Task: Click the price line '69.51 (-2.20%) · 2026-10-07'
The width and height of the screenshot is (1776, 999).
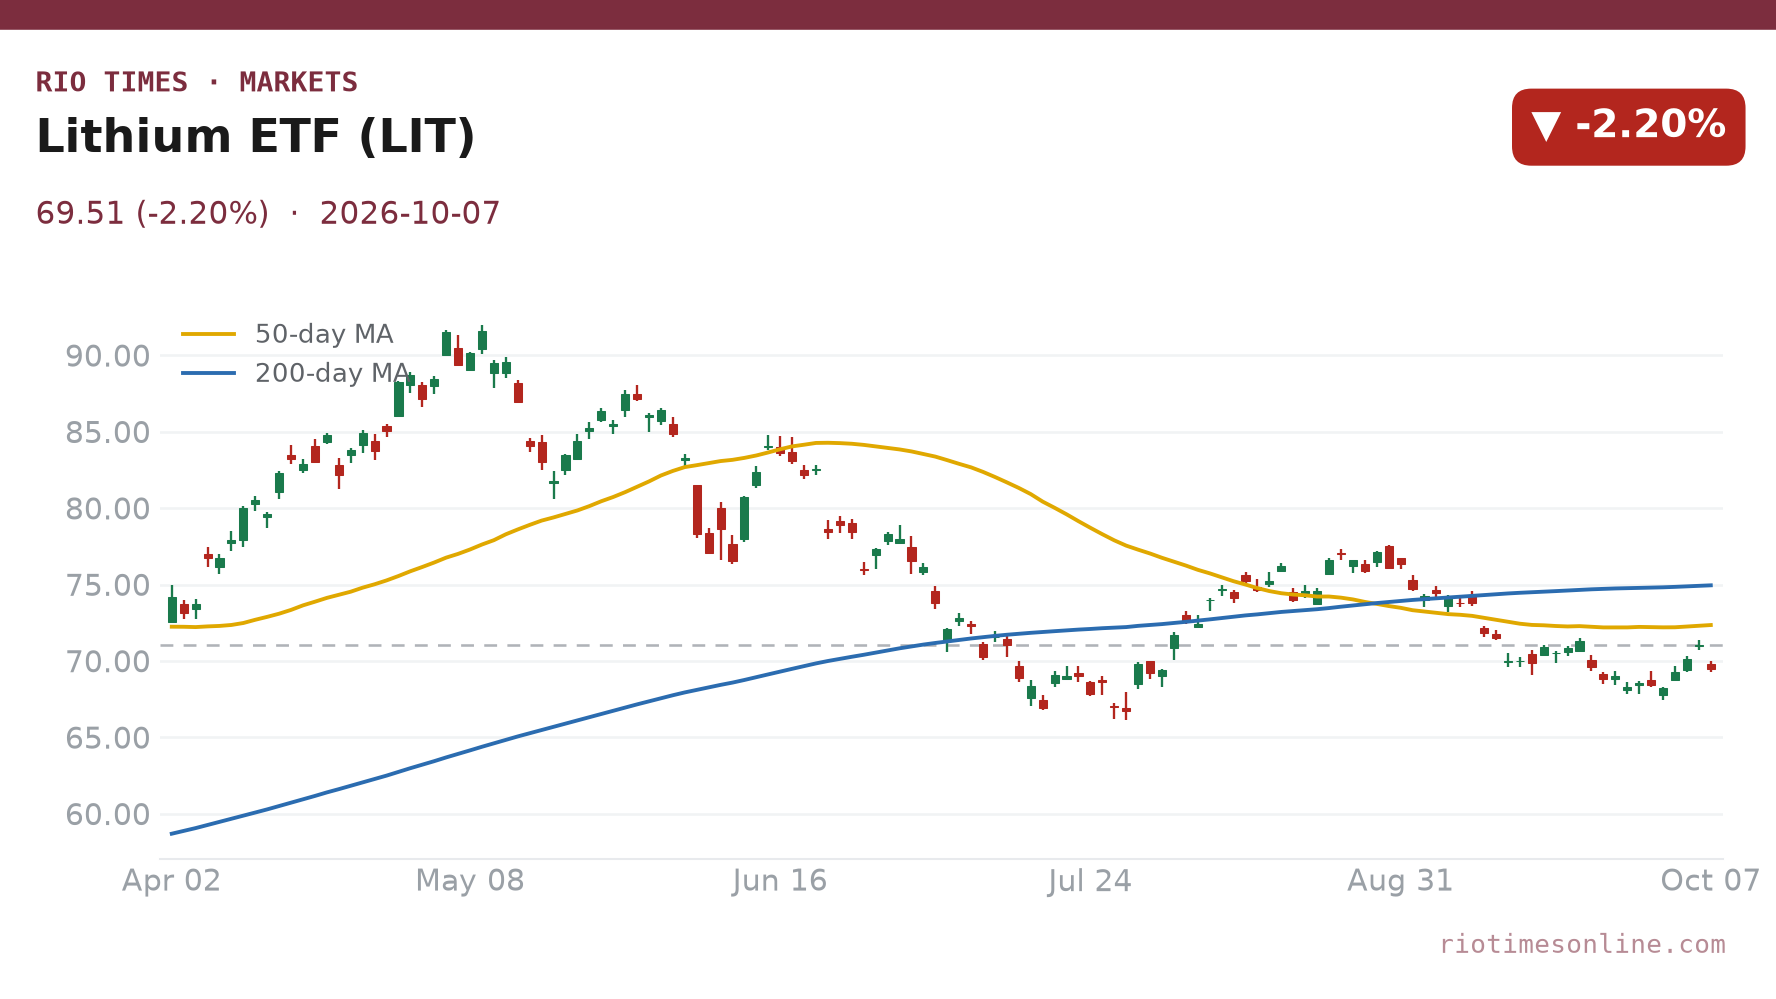Action: point(268,214)
